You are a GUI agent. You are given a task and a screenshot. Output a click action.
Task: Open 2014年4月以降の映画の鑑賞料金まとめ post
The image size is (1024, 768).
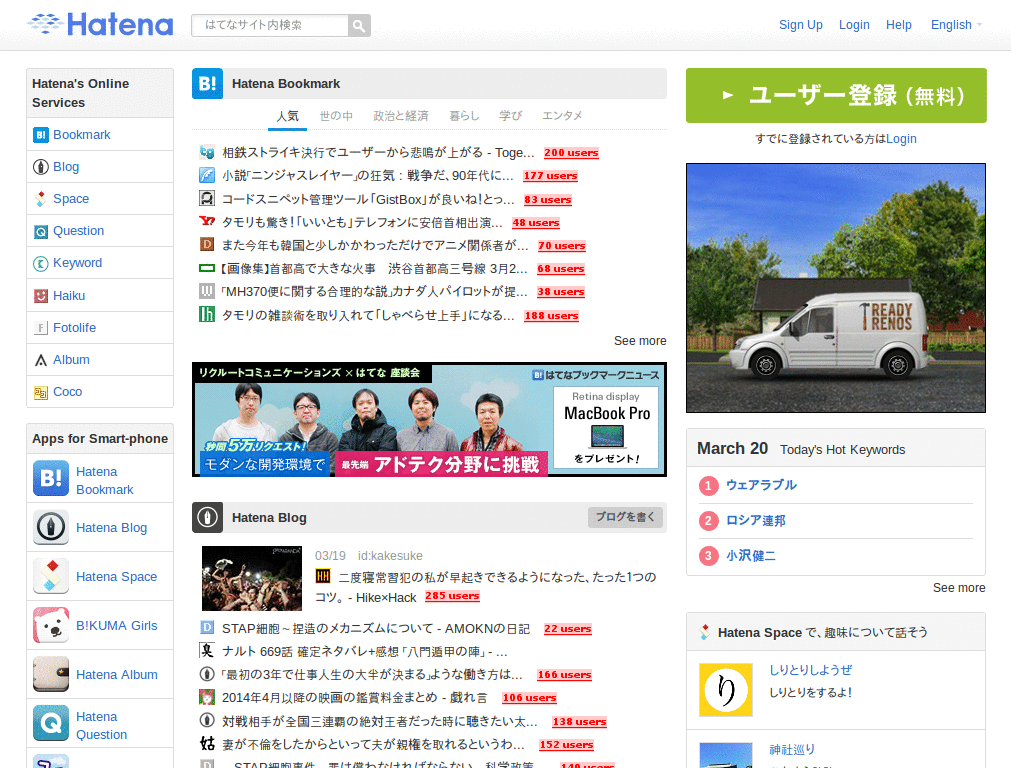click(355, 697)
